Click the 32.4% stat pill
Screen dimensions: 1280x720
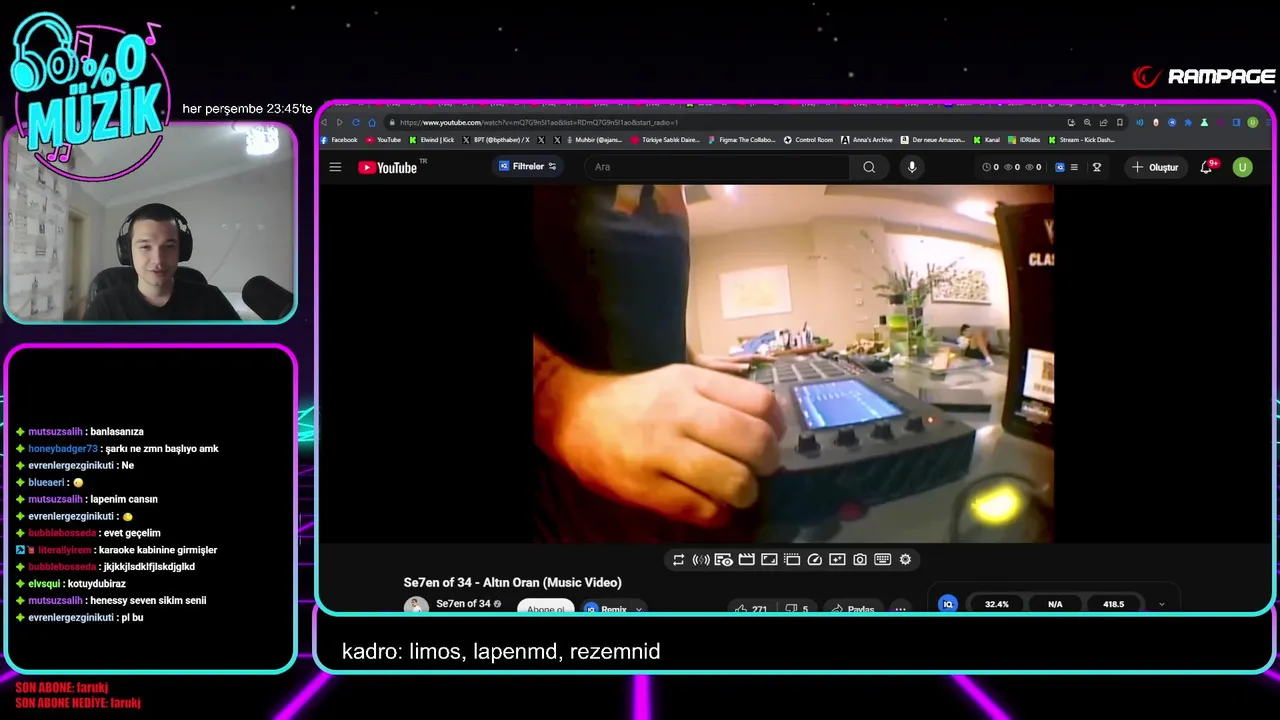pos(997,604)
